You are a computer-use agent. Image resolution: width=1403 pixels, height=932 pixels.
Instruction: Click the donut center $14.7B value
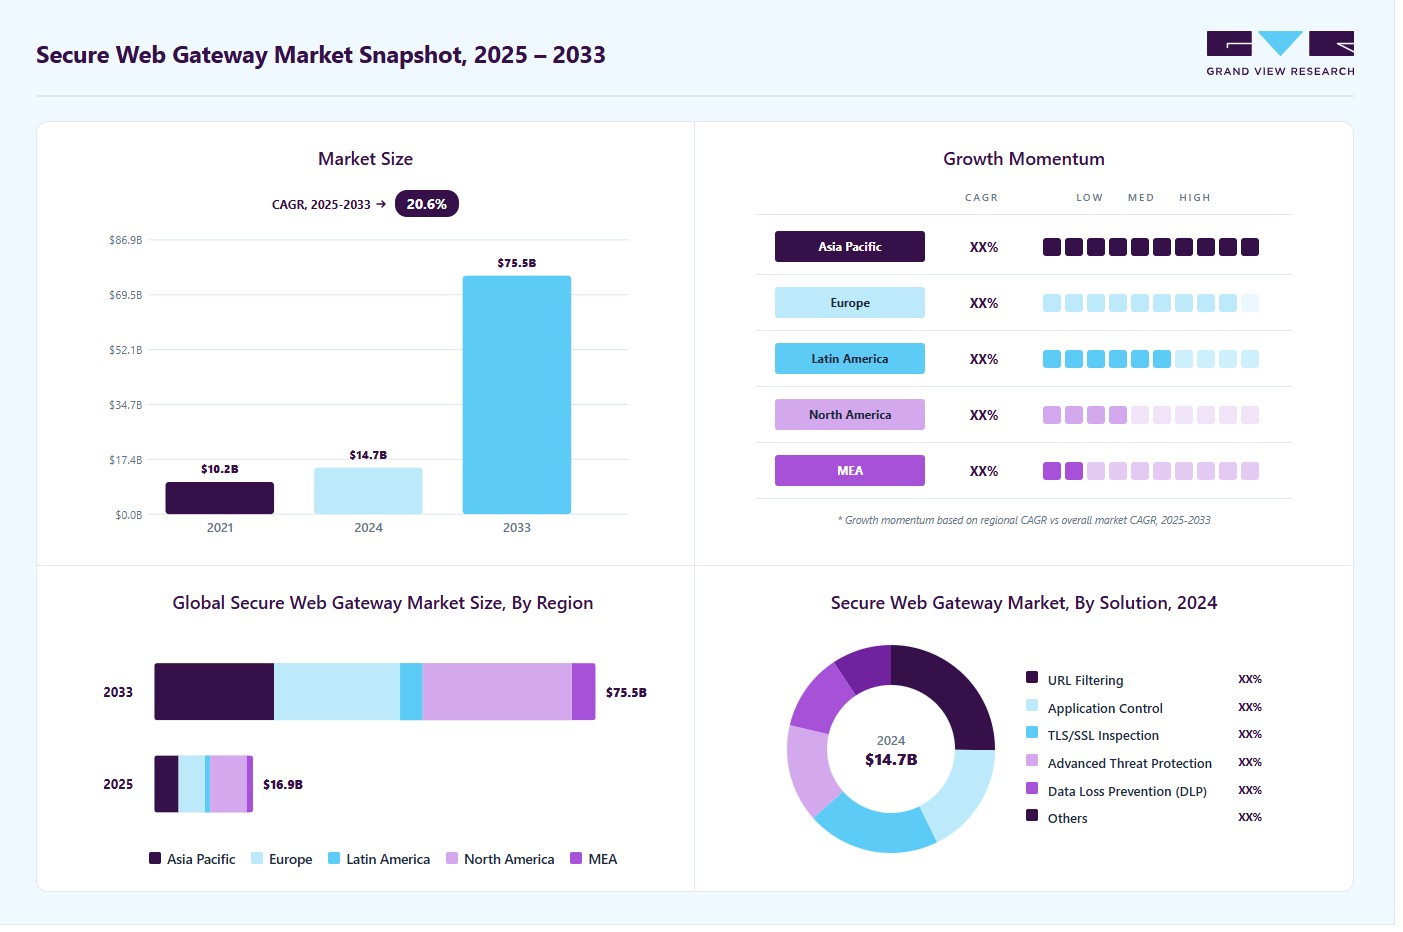pos(891,760)
